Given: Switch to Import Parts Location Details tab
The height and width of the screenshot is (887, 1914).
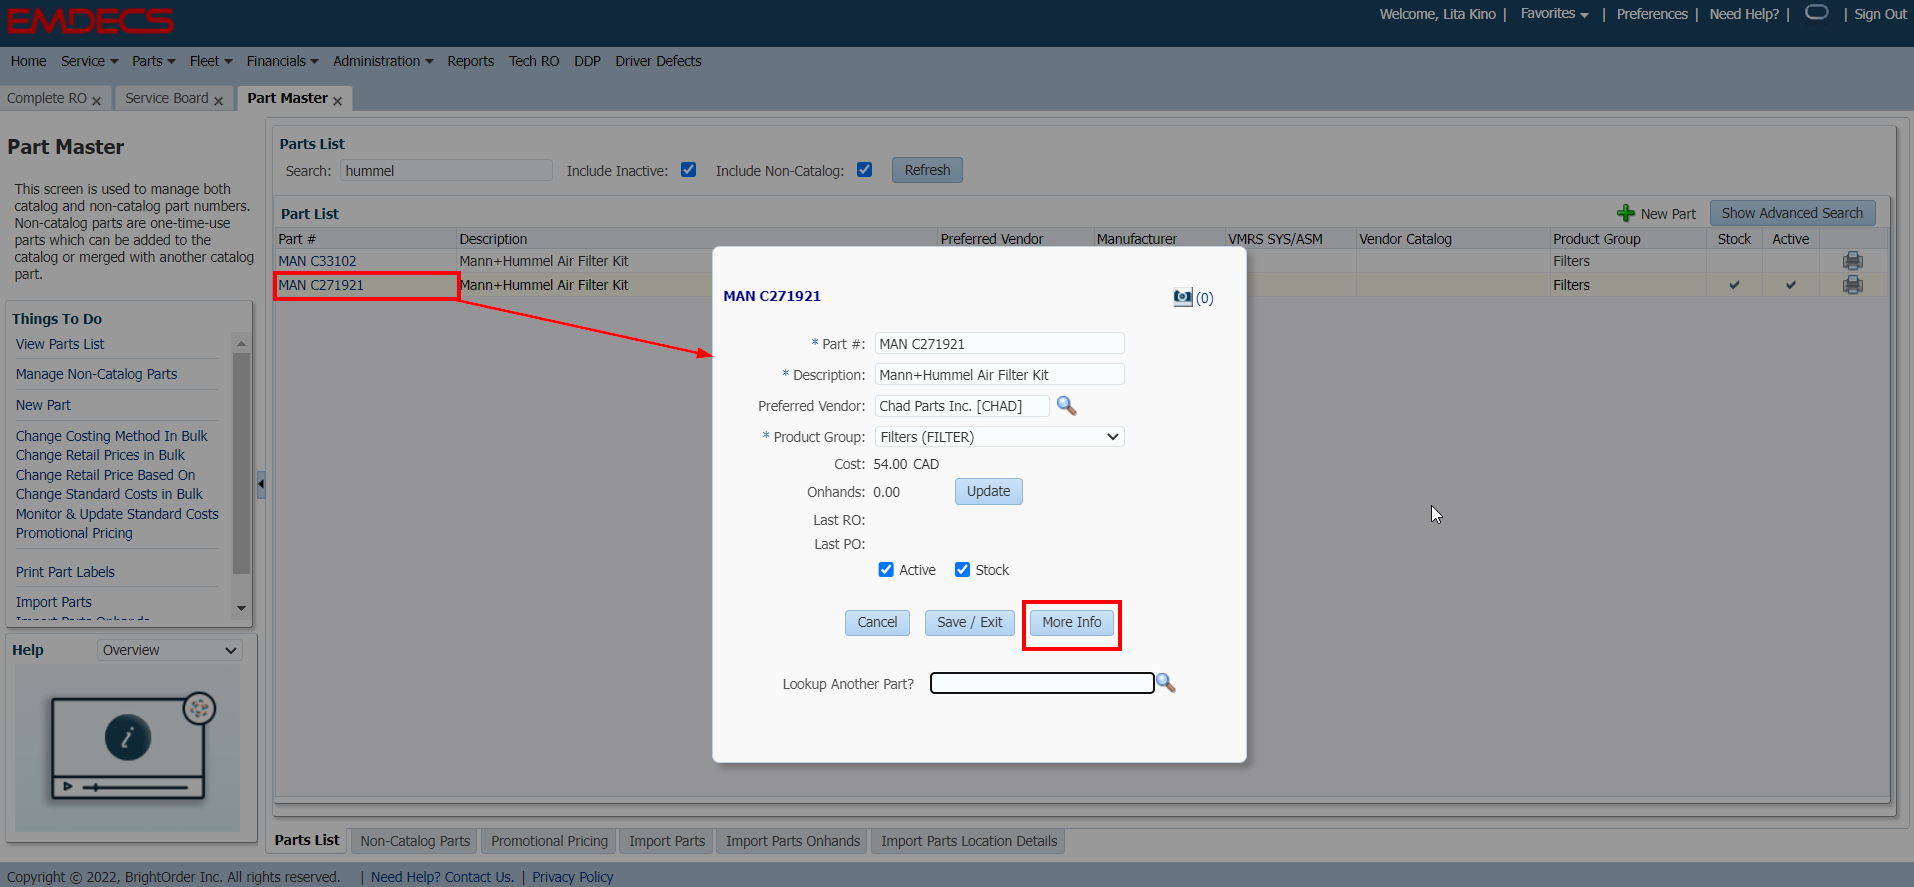Looking at the screenshot, I should 969,841.
